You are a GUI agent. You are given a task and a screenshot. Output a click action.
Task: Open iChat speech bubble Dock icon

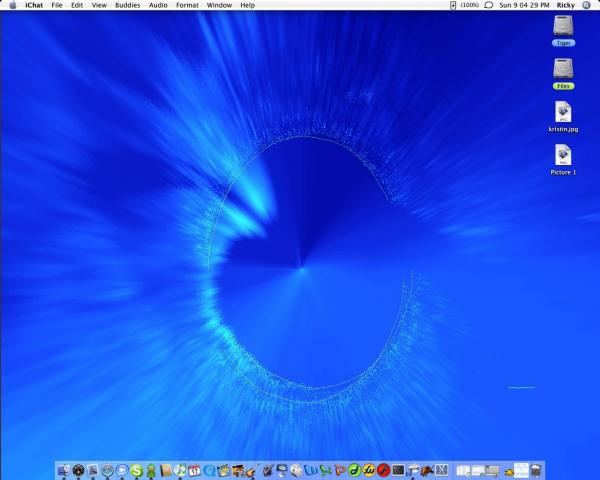click(122, 470)
